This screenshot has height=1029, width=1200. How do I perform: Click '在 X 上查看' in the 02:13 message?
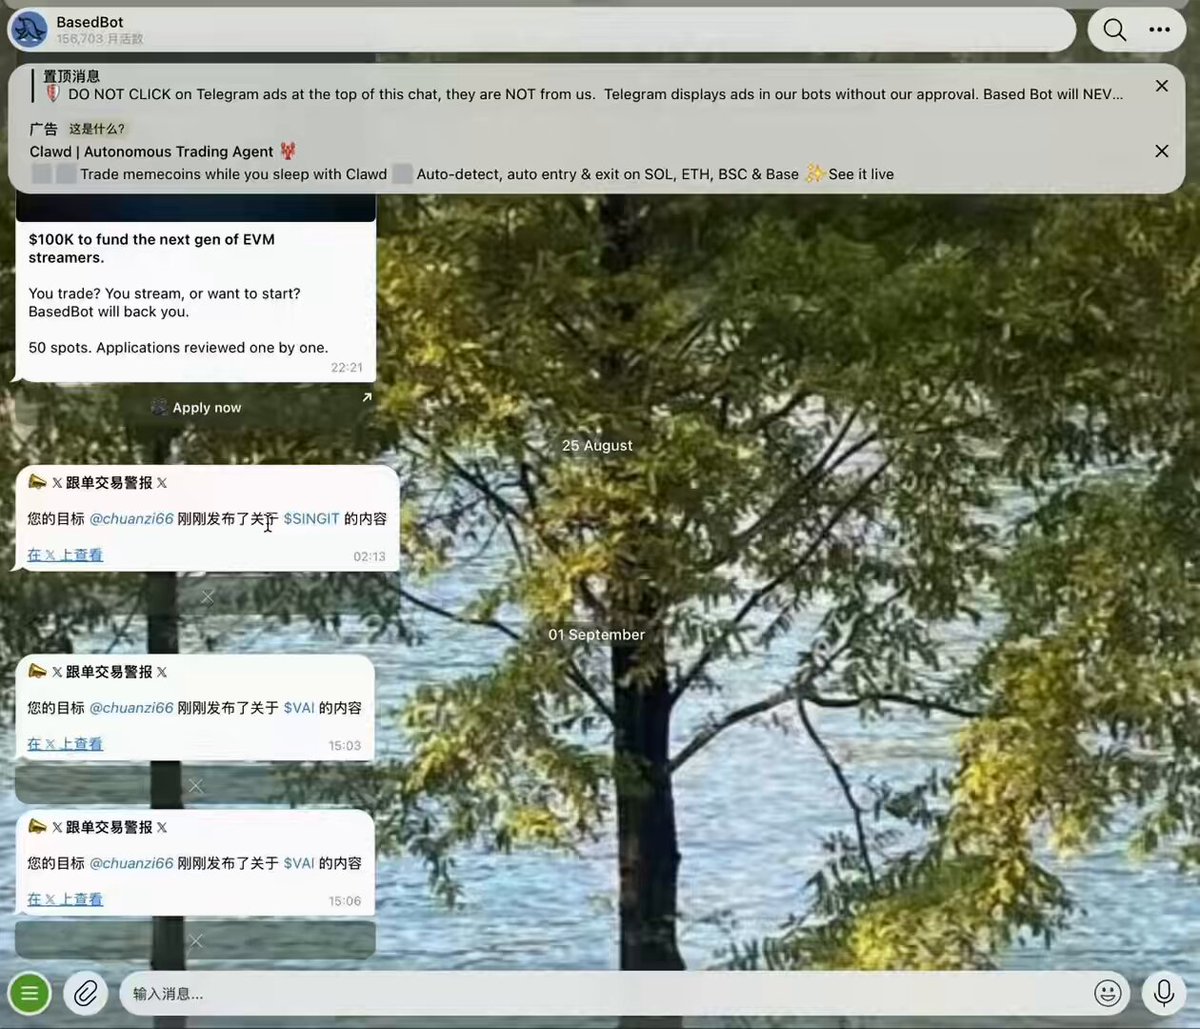click(x=65, y=555)
